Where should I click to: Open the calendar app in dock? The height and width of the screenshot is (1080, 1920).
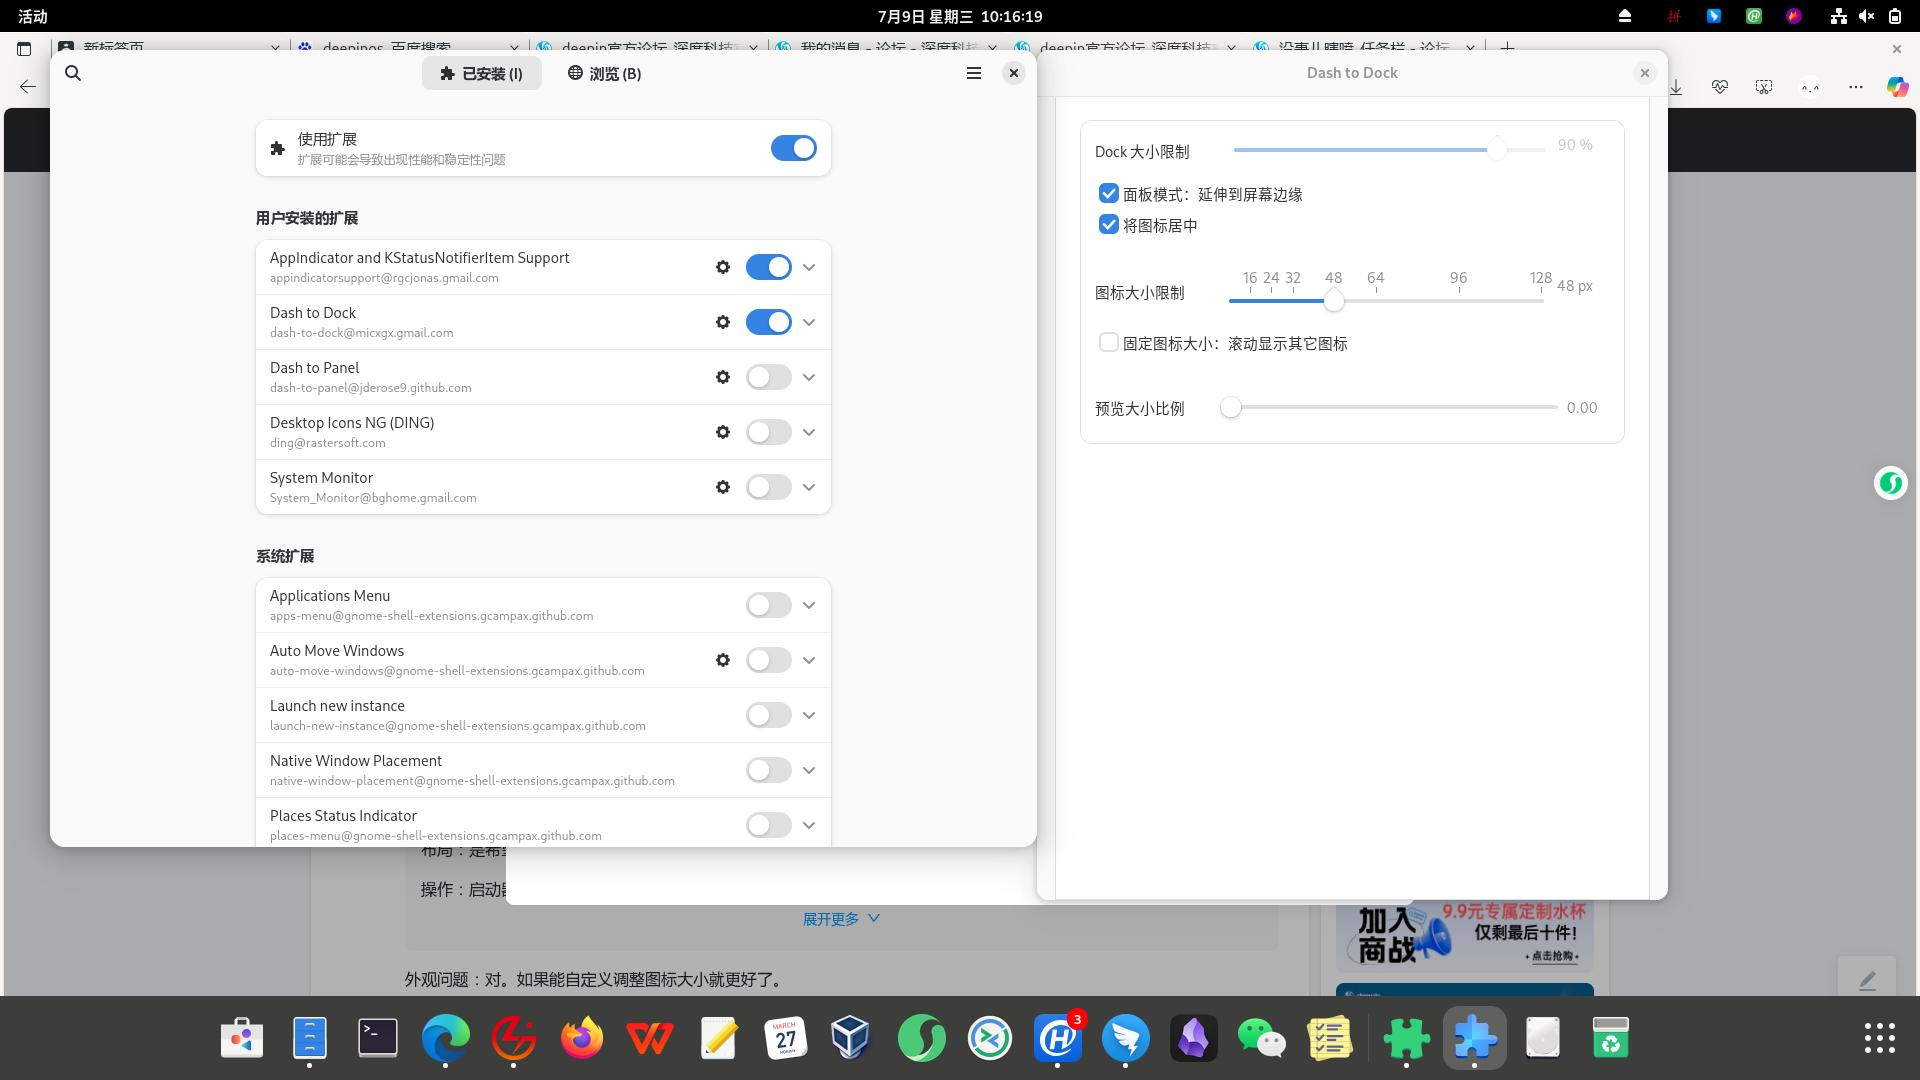coord(786,1038)
